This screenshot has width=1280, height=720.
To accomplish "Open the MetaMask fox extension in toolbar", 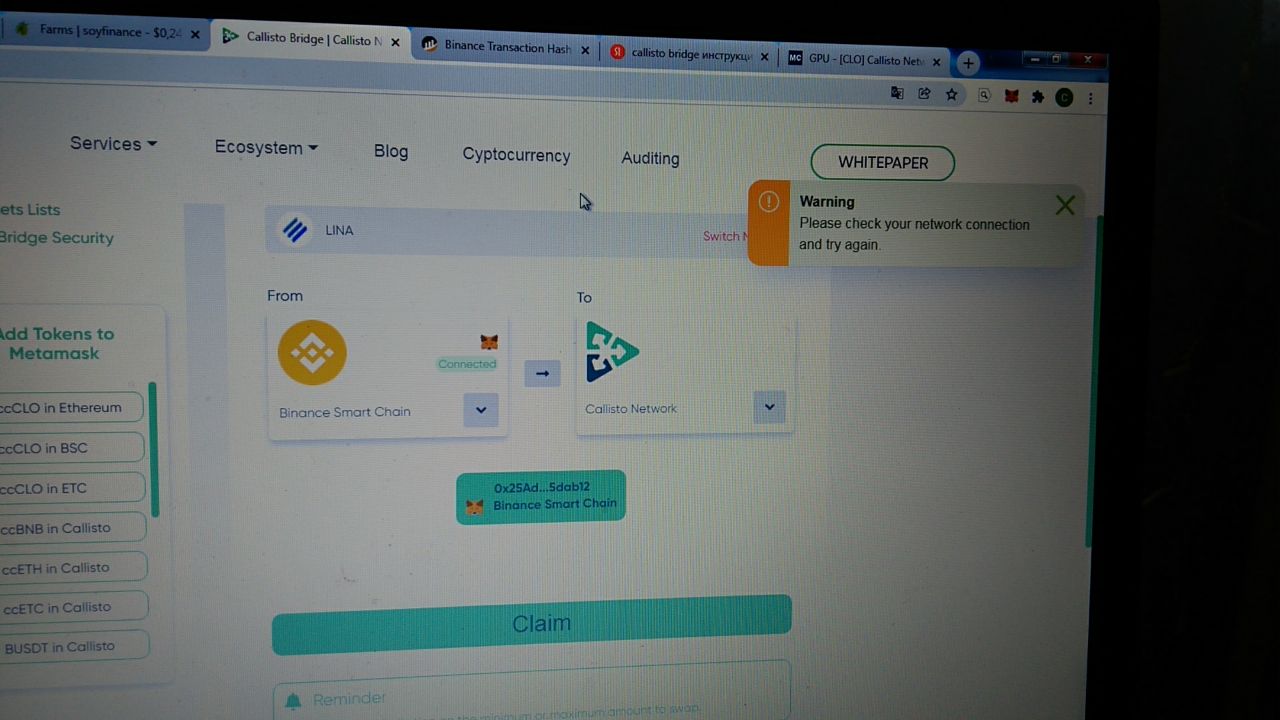I will coord(1012,97).
